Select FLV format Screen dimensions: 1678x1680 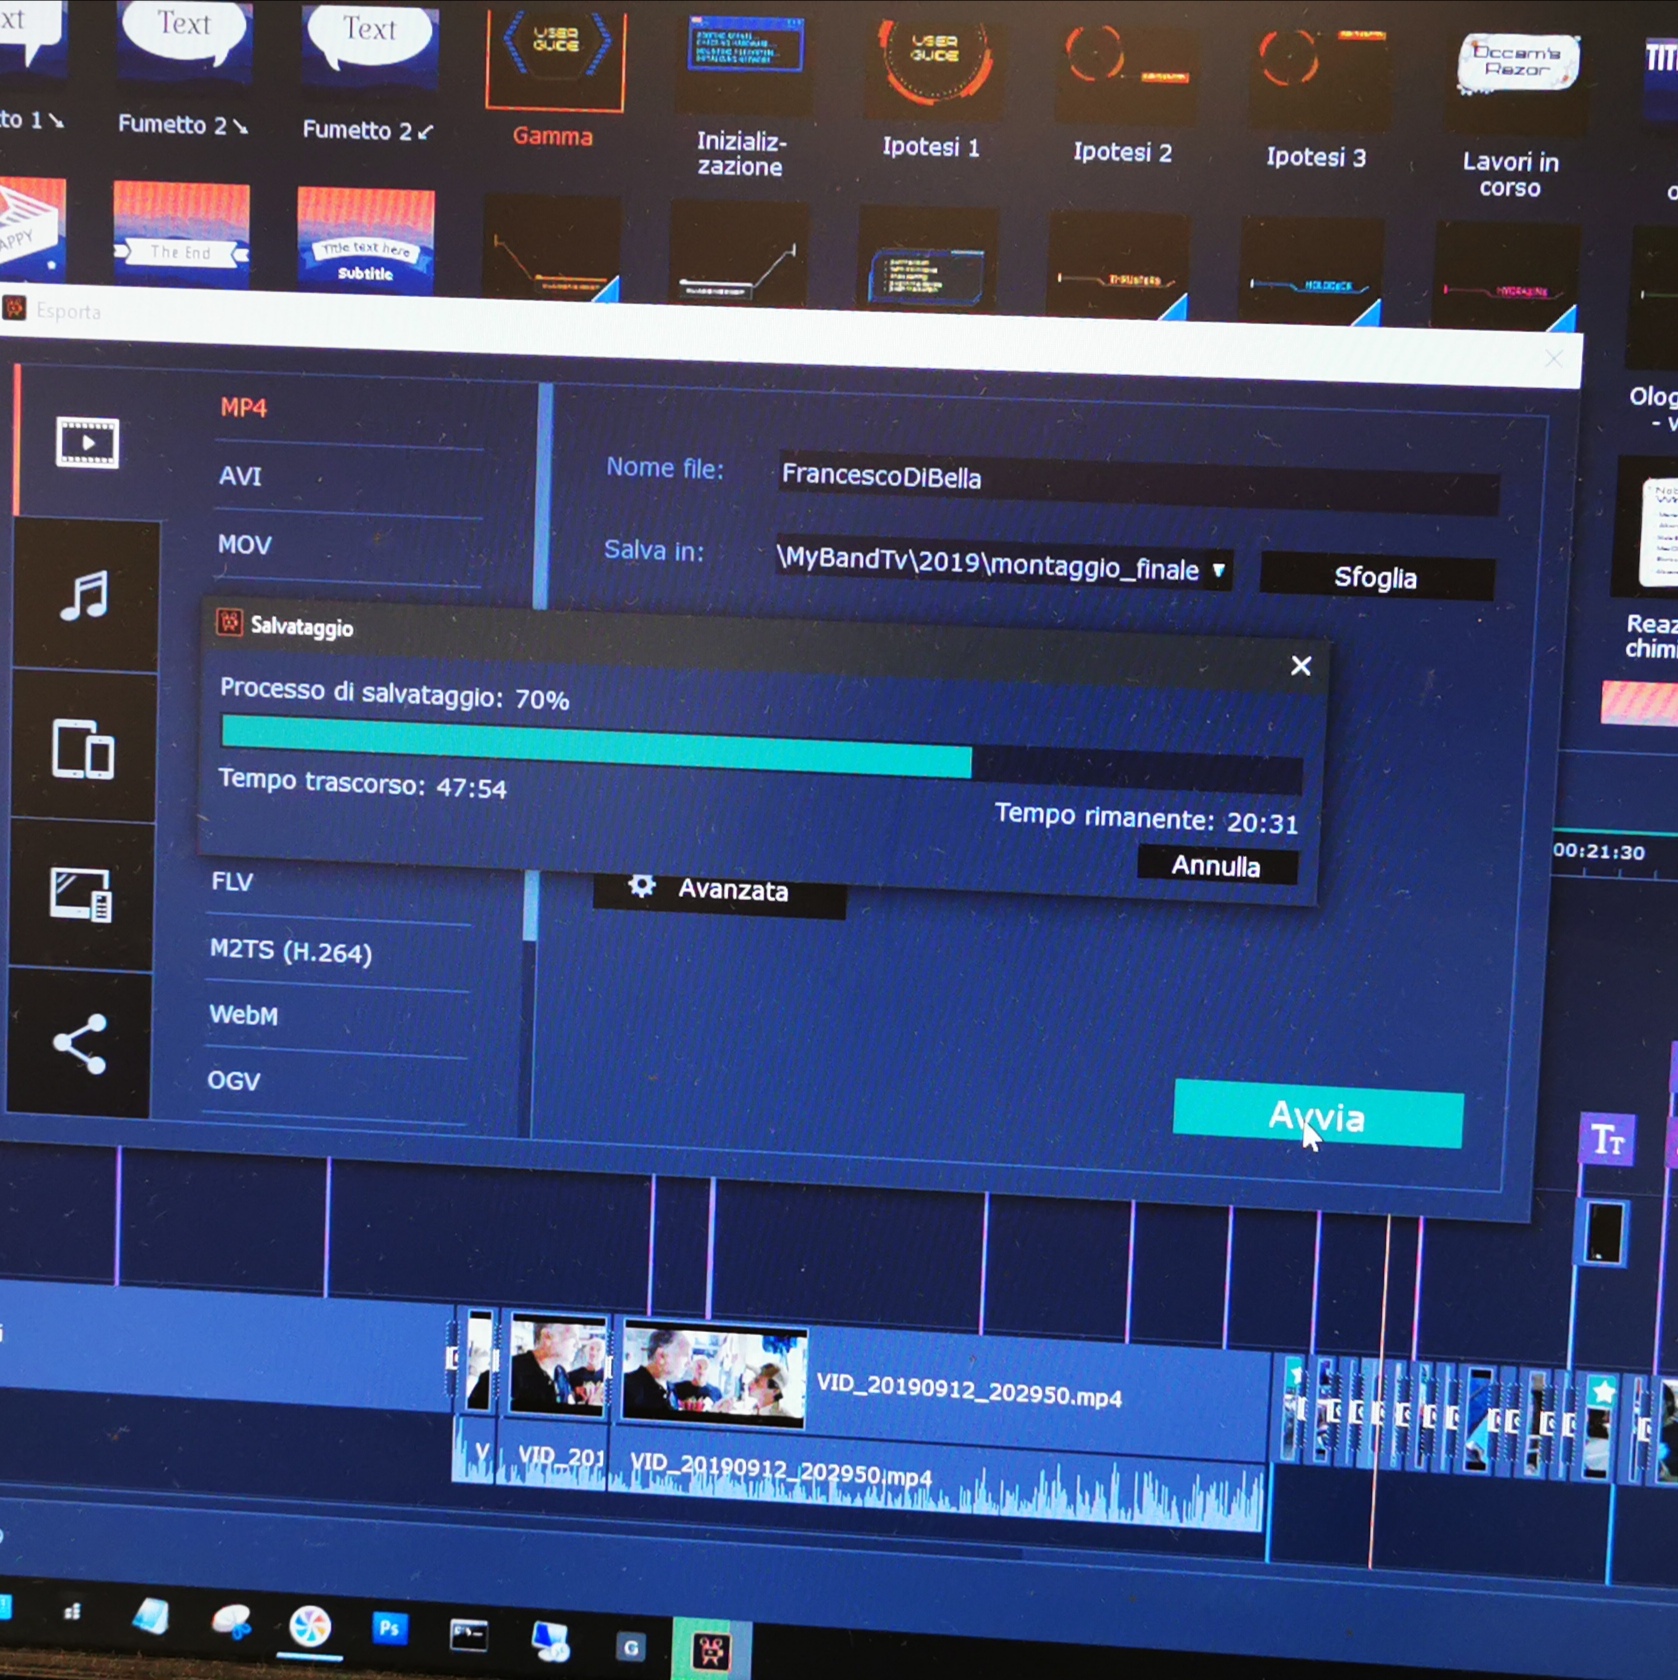coord(232,881)
